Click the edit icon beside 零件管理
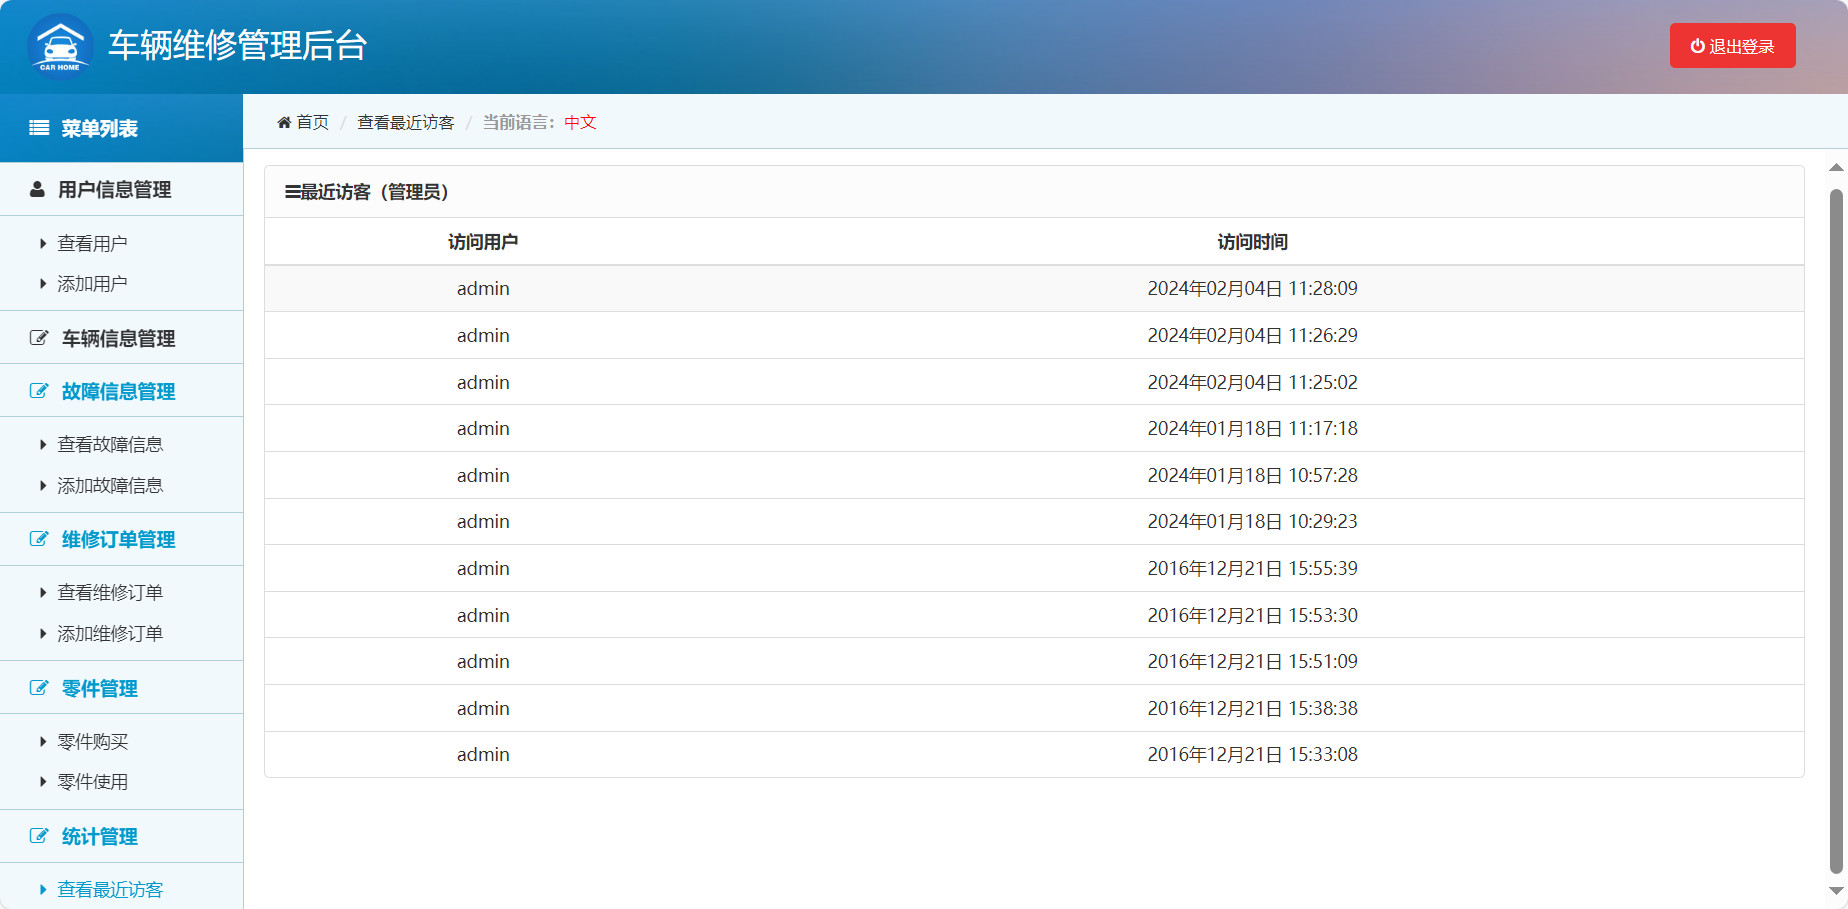1848x909 pixels. (39, 688)
